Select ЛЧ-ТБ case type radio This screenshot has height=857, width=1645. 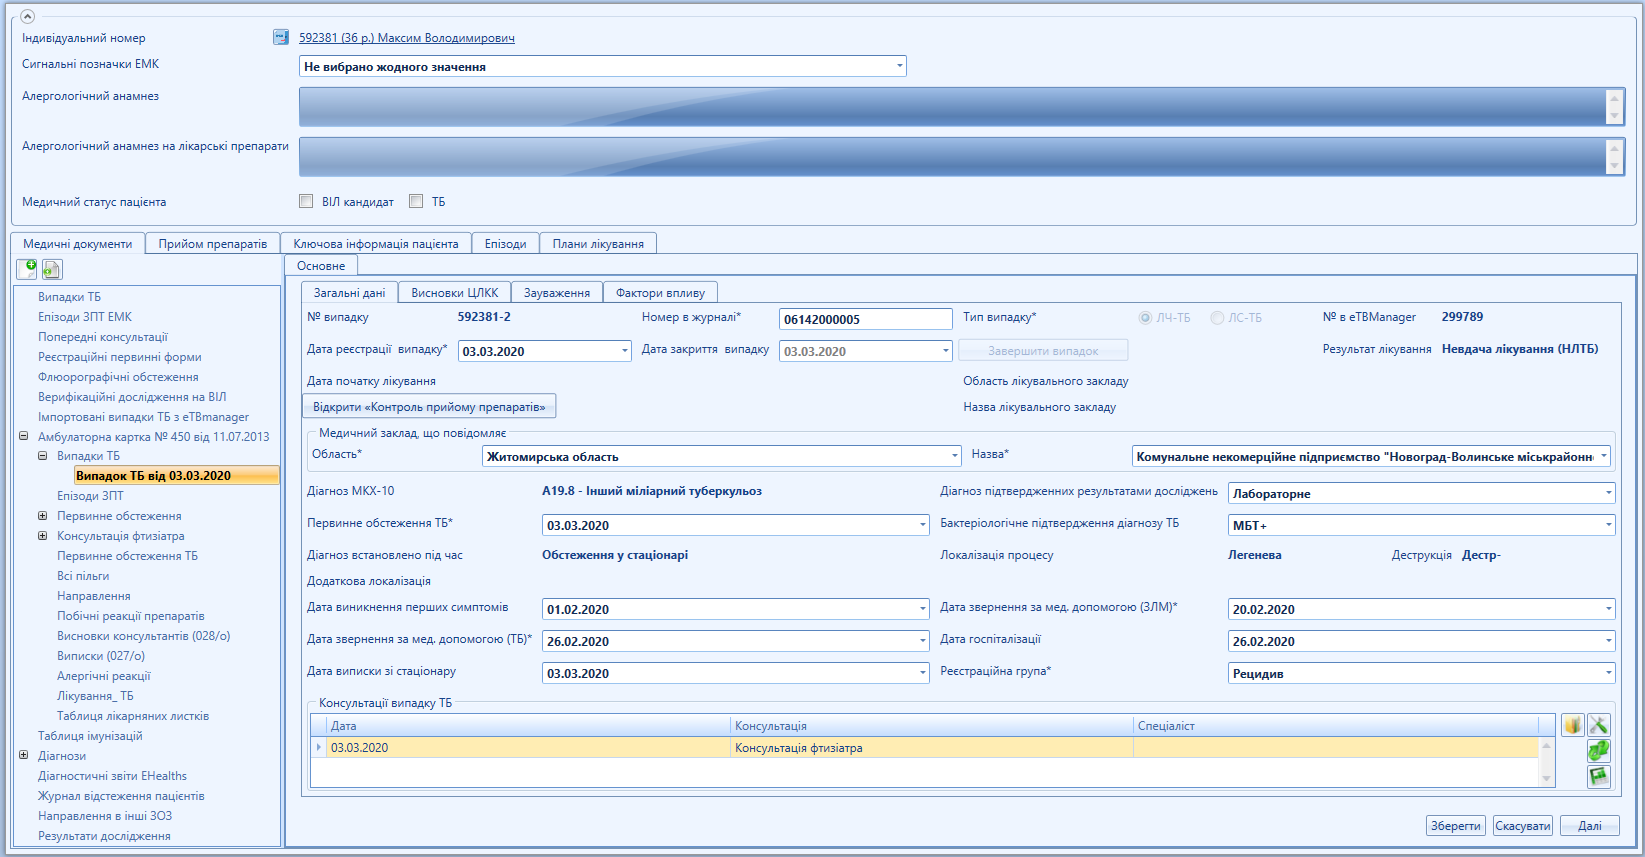pyautogui.click(x=1145, y=317)
